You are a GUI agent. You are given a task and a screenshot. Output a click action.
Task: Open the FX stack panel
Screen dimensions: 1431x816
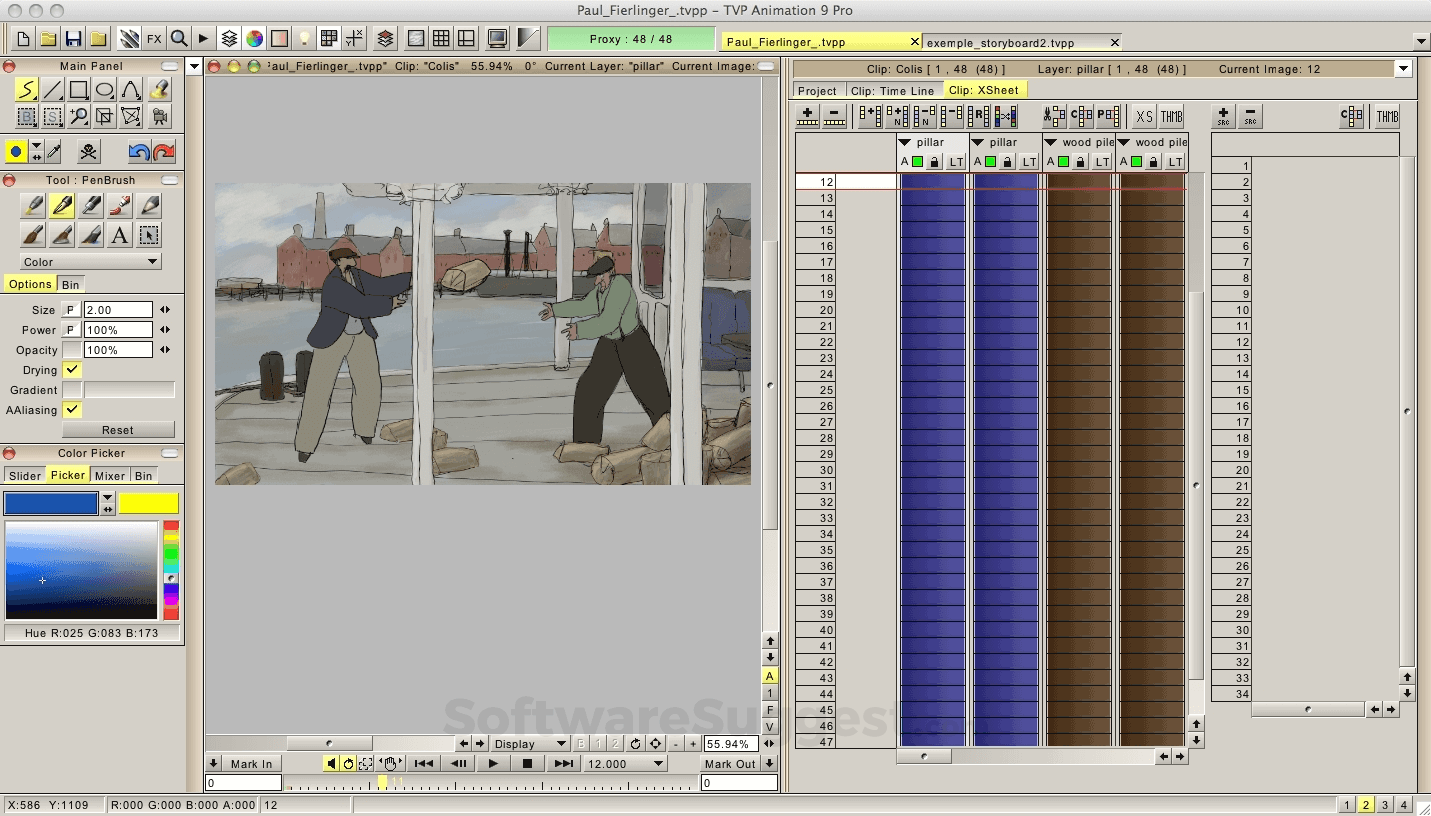(x=154, y=39)
